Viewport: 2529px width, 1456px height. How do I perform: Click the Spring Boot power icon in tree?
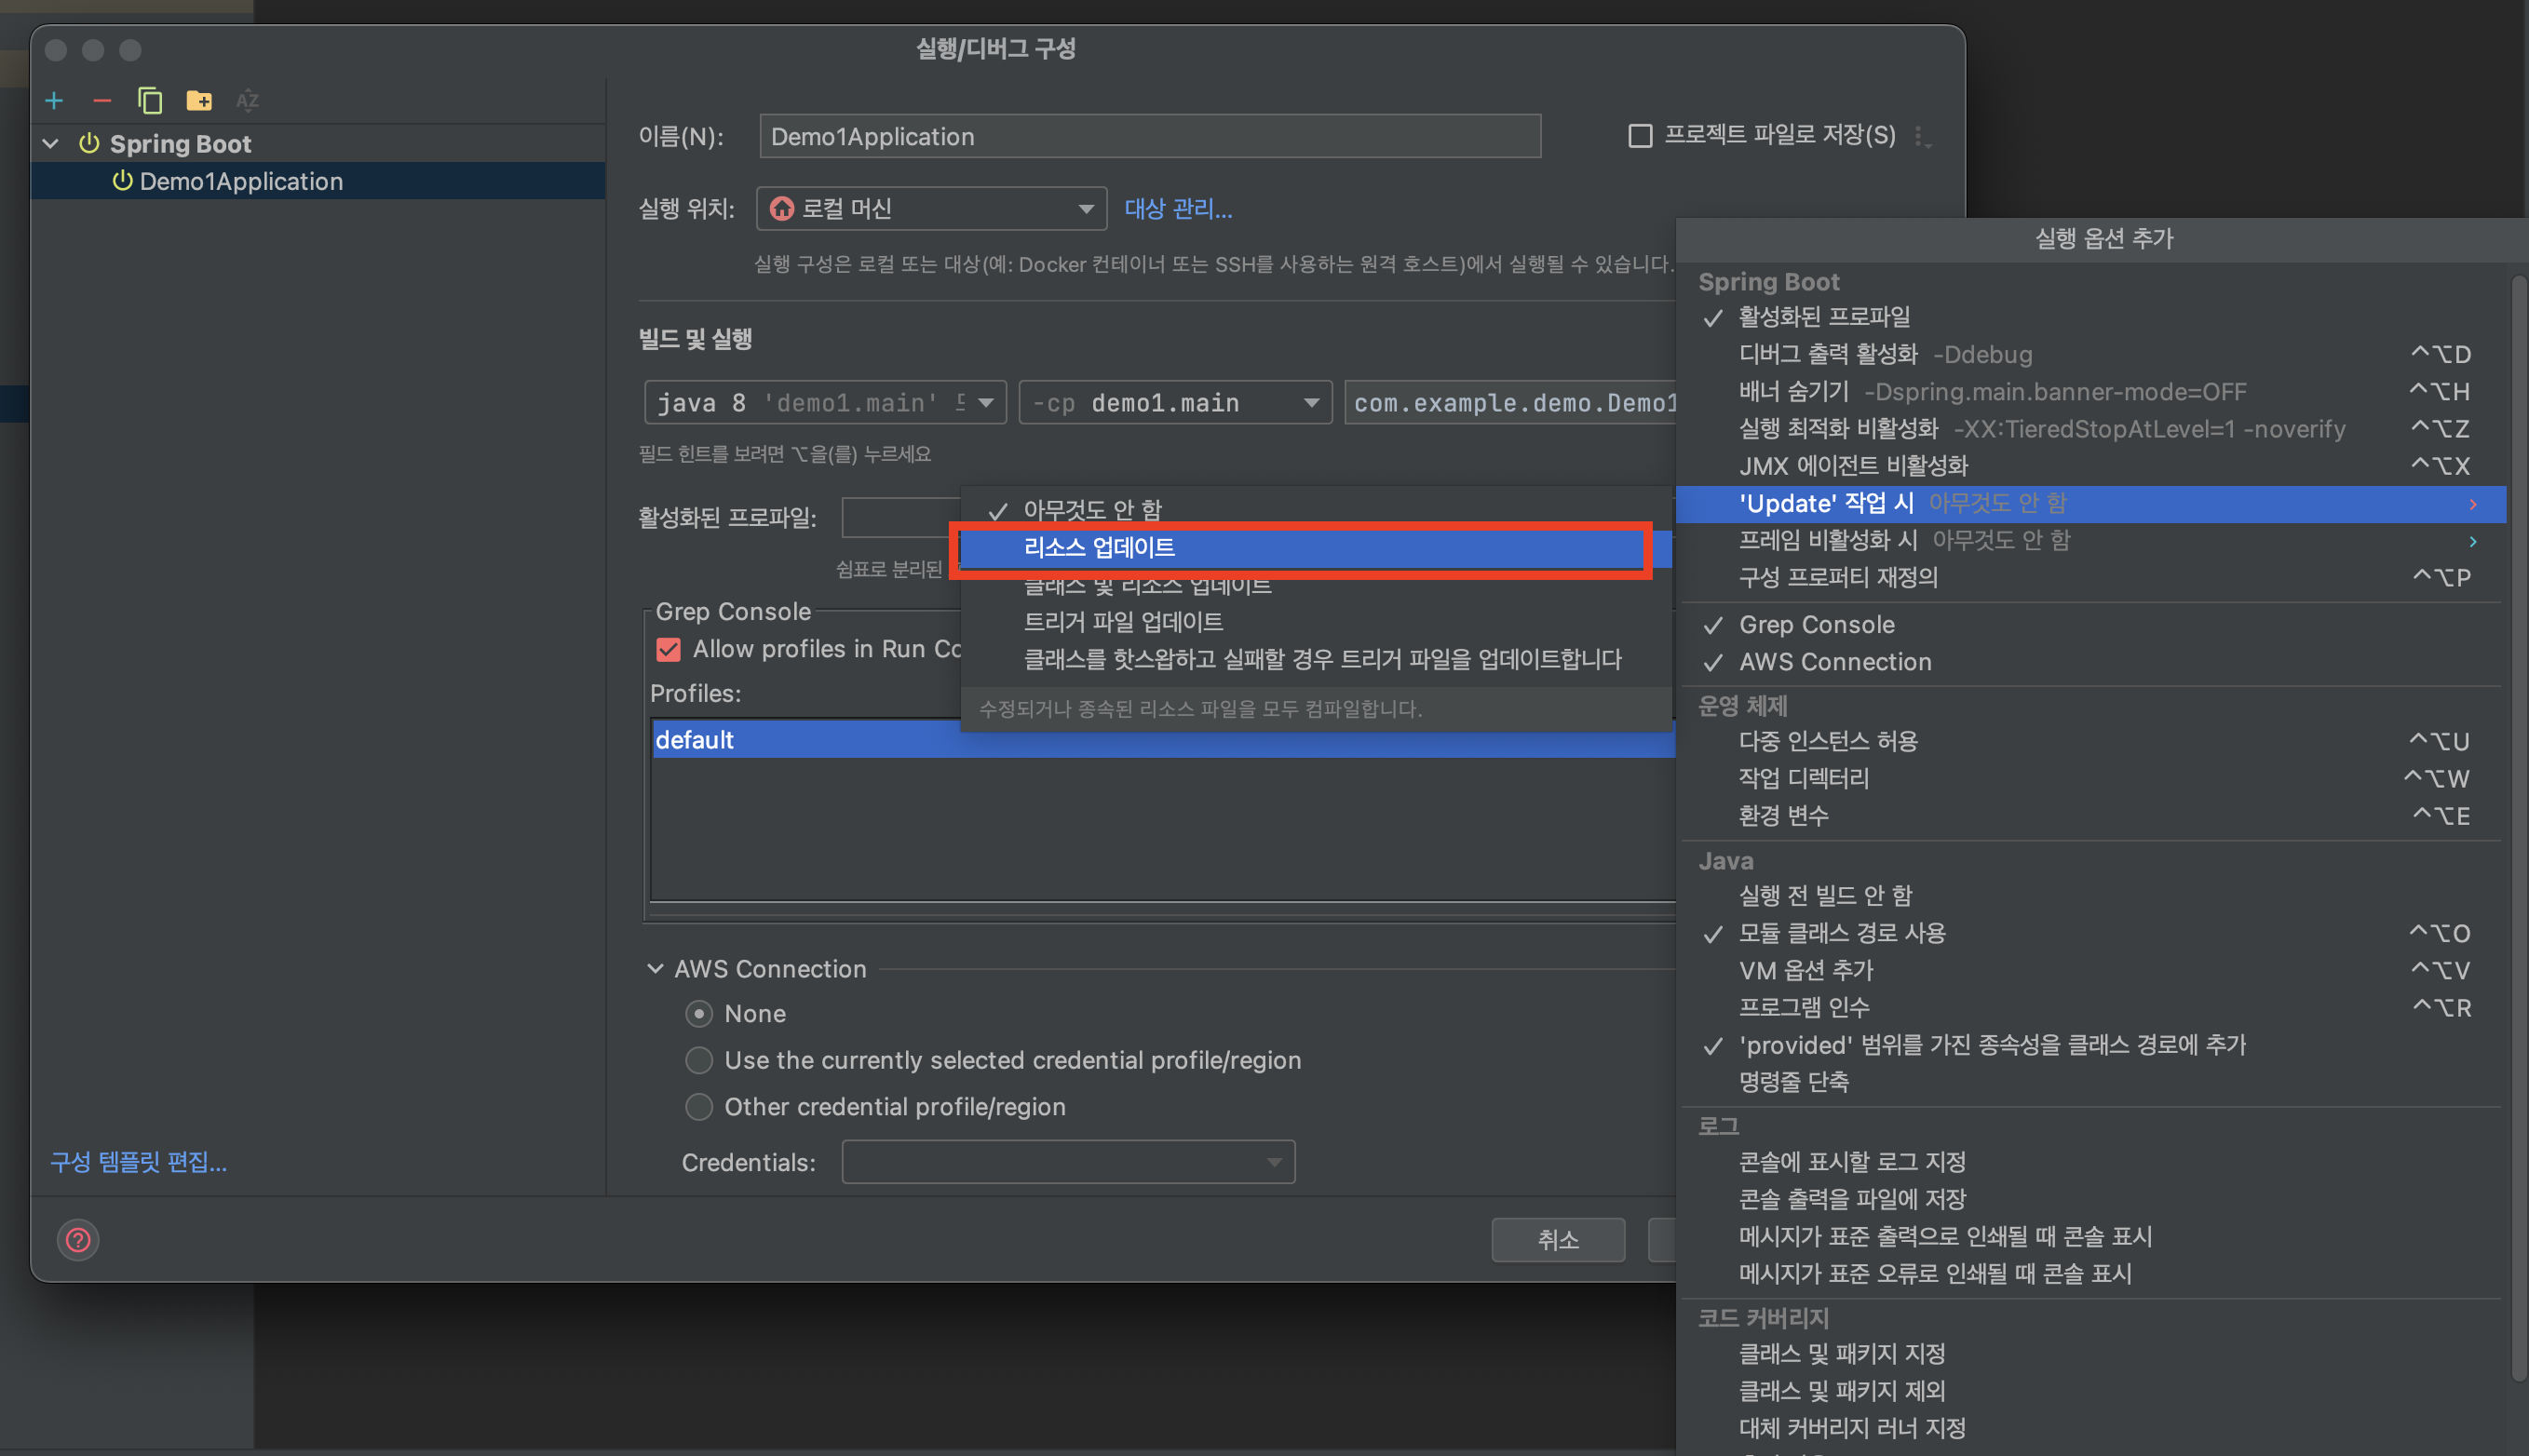89,144
